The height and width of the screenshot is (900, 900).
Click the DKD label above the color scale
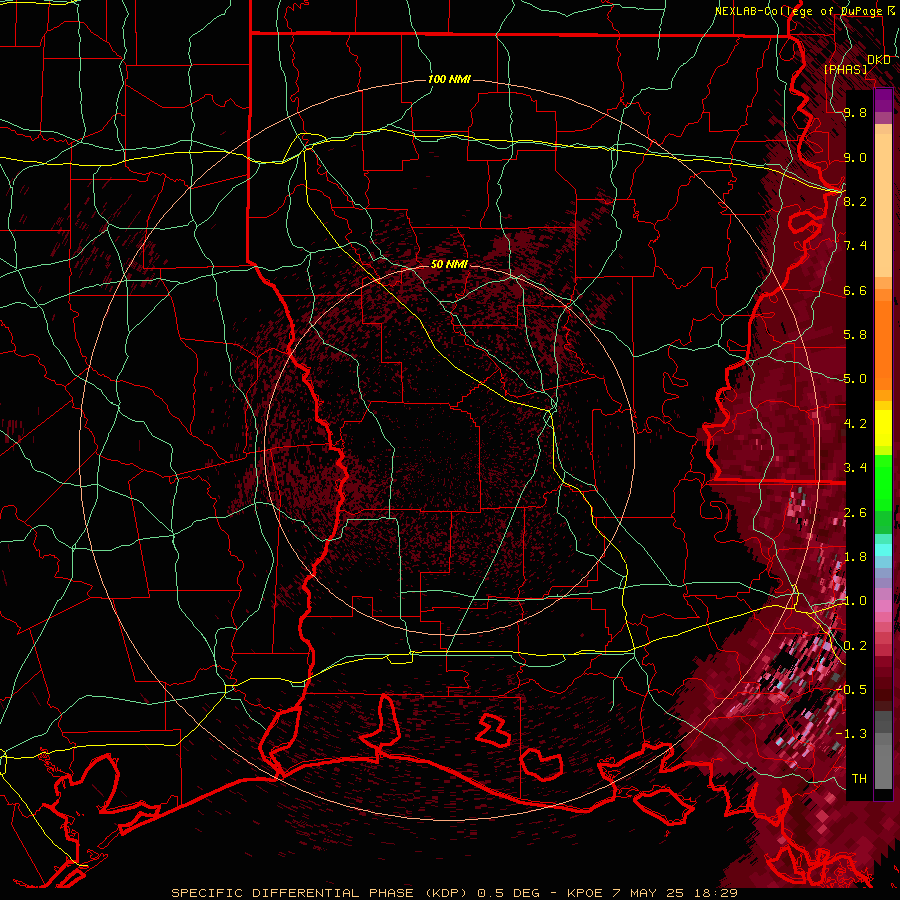pyautogui.click(x=879, y=60)
